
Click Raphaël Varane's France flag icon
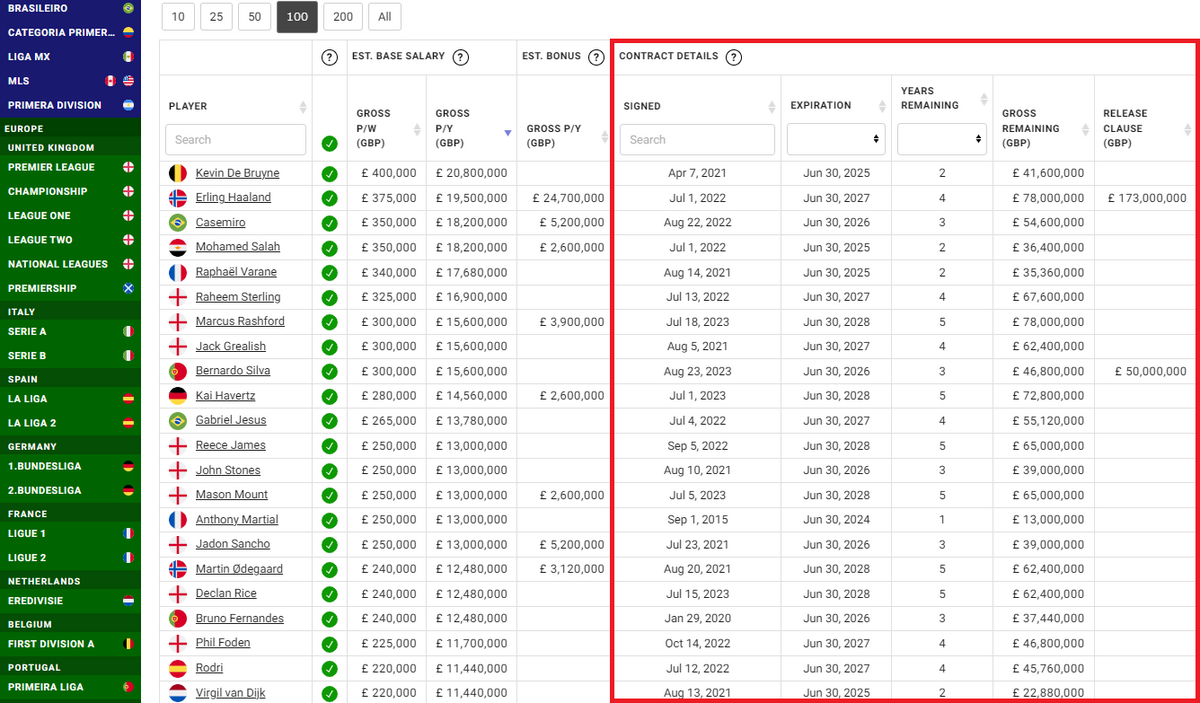(x=178, y=272)
